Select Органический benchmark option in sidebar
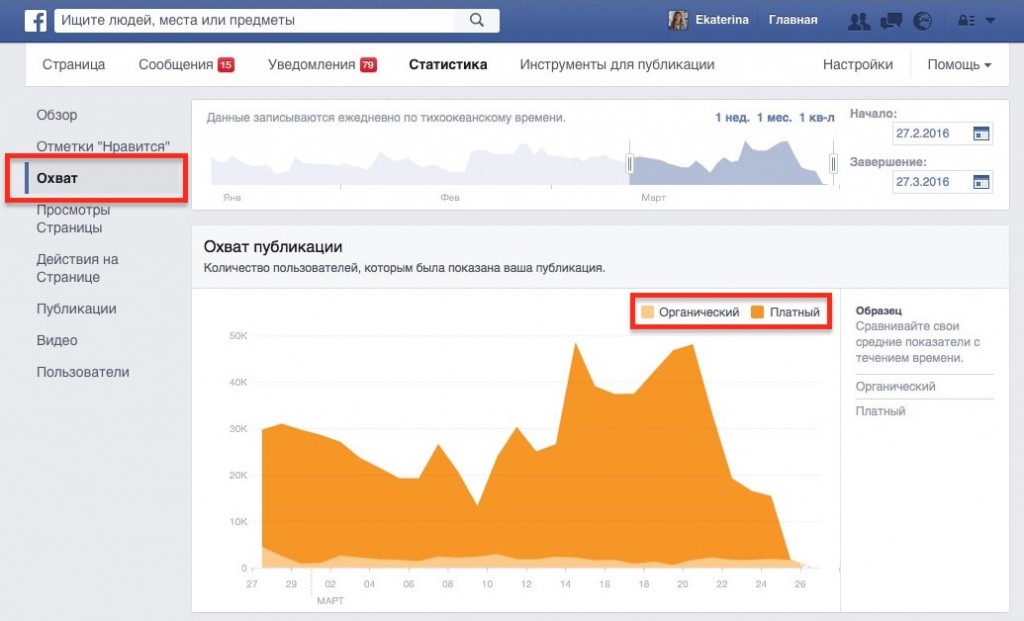Image resolution: width=1024 pixels, height=621 pixels. 895,386
